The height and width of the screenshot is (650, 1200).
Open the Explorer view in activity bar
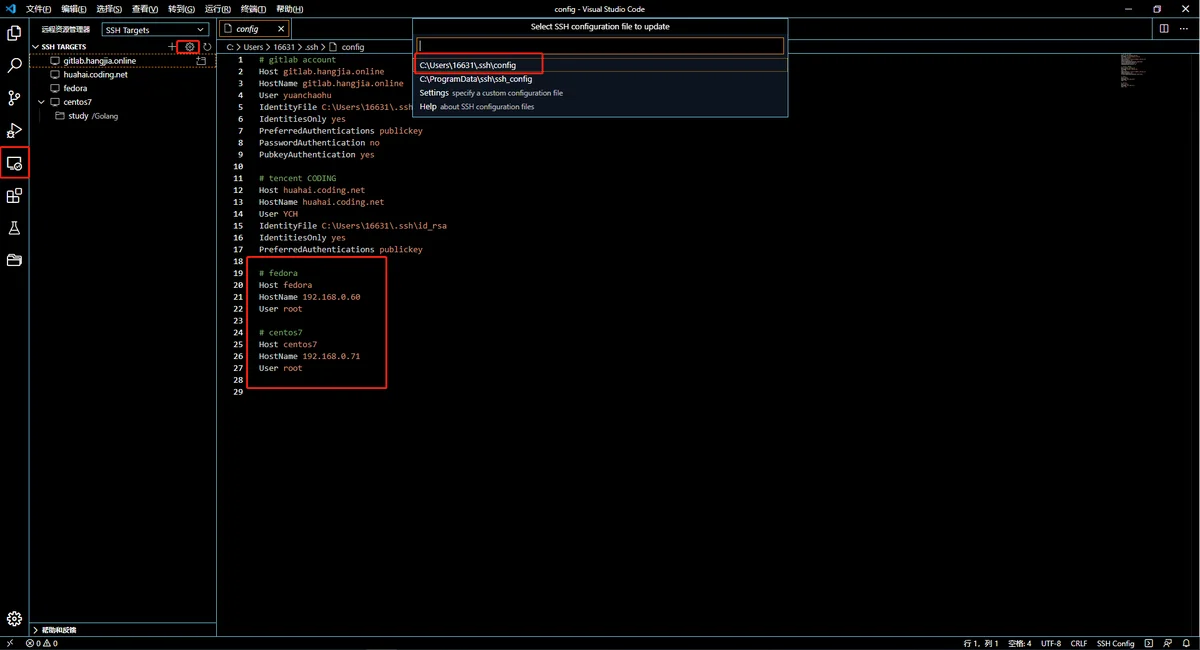point(14,33)
